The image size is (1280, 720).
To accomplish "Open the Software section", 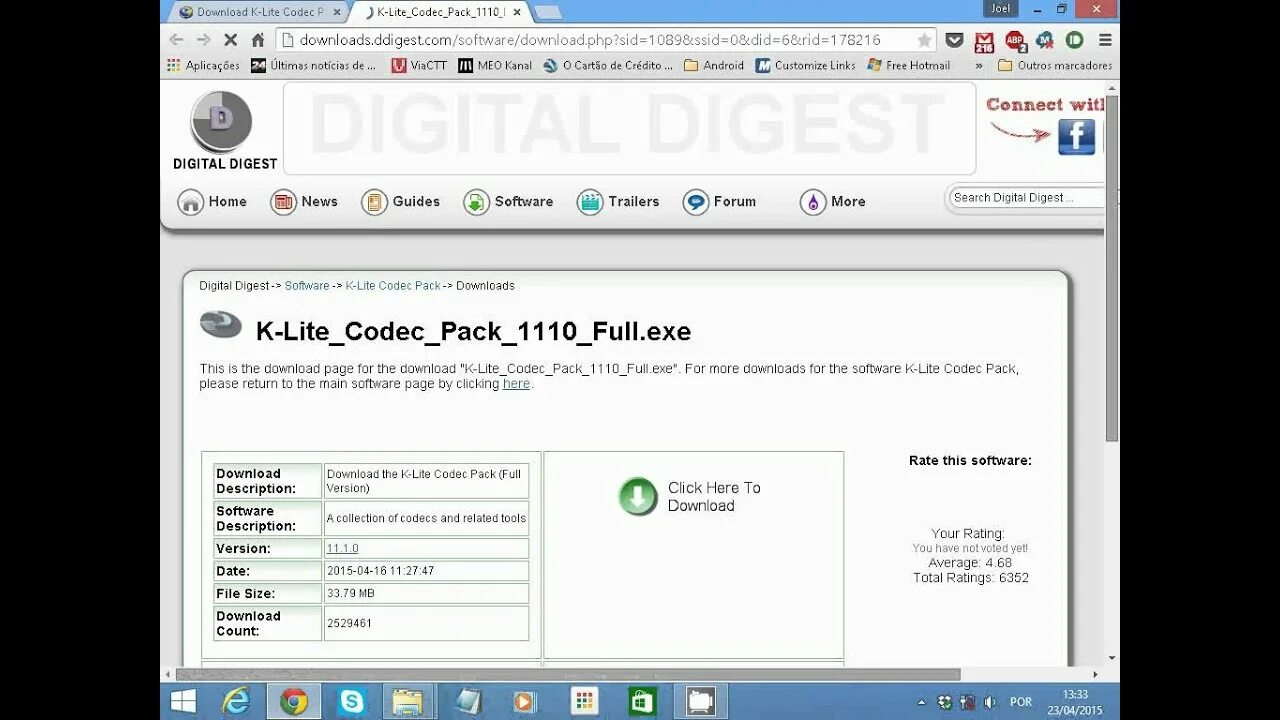I will pyautogui.click(x=508, y=202).
